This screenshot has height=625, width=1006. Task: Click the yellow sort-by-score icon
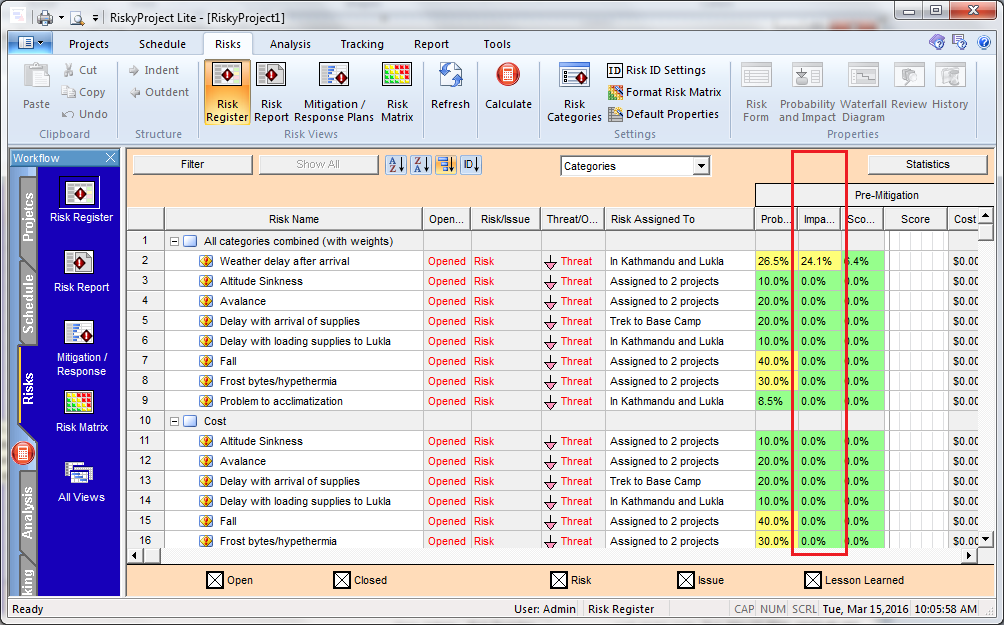pos(446,165)
